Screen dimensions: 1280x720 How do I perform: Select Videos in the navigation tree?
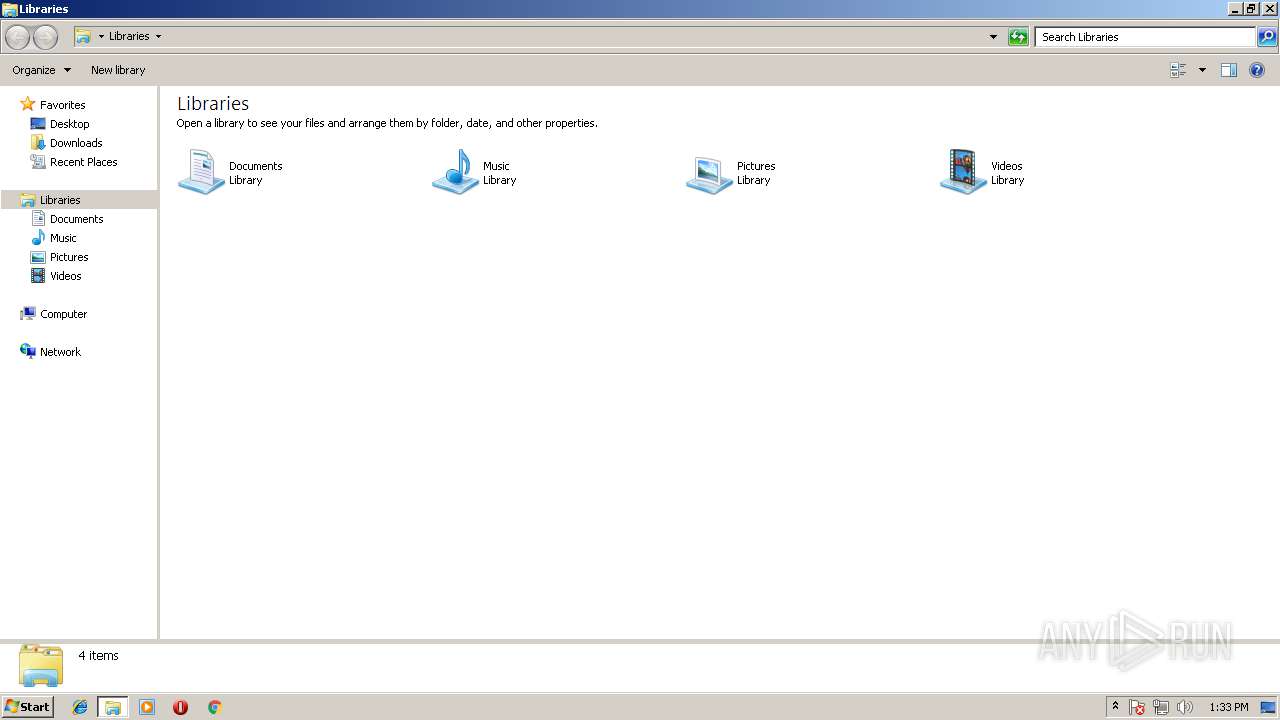click(x=65, y=276)
